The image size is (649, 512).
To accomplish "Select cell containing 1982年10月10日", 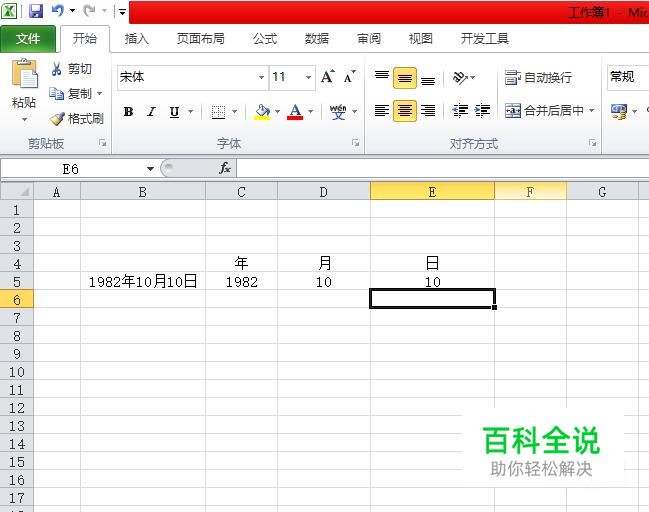I will (x=143, y=282).
